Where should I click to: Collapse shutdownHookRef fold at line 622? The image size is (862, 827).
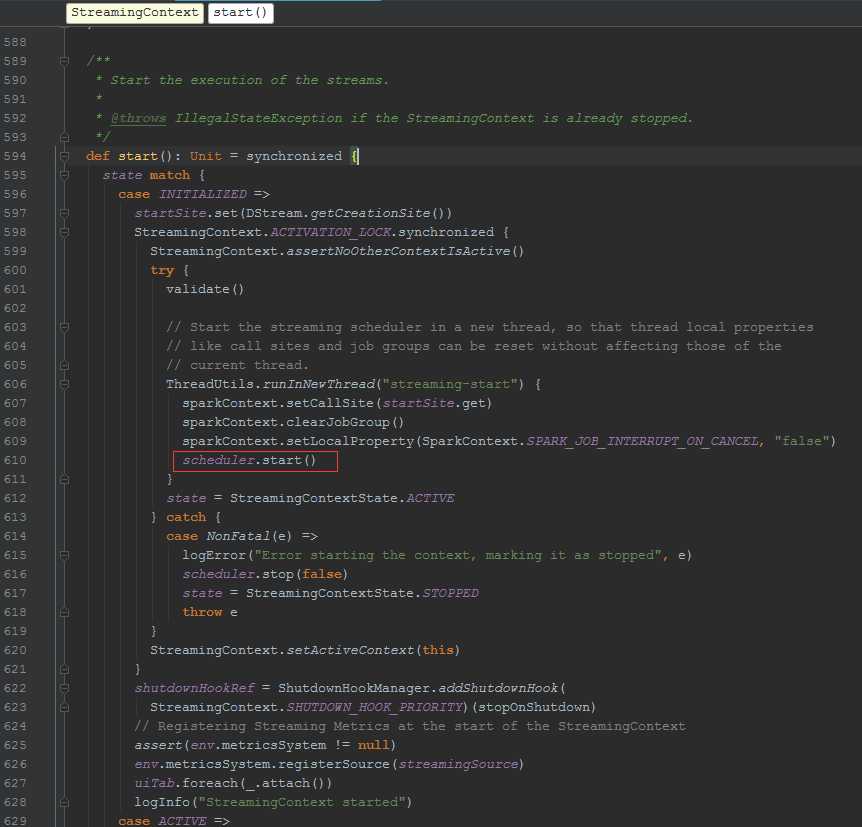click(x=64, y=688)
